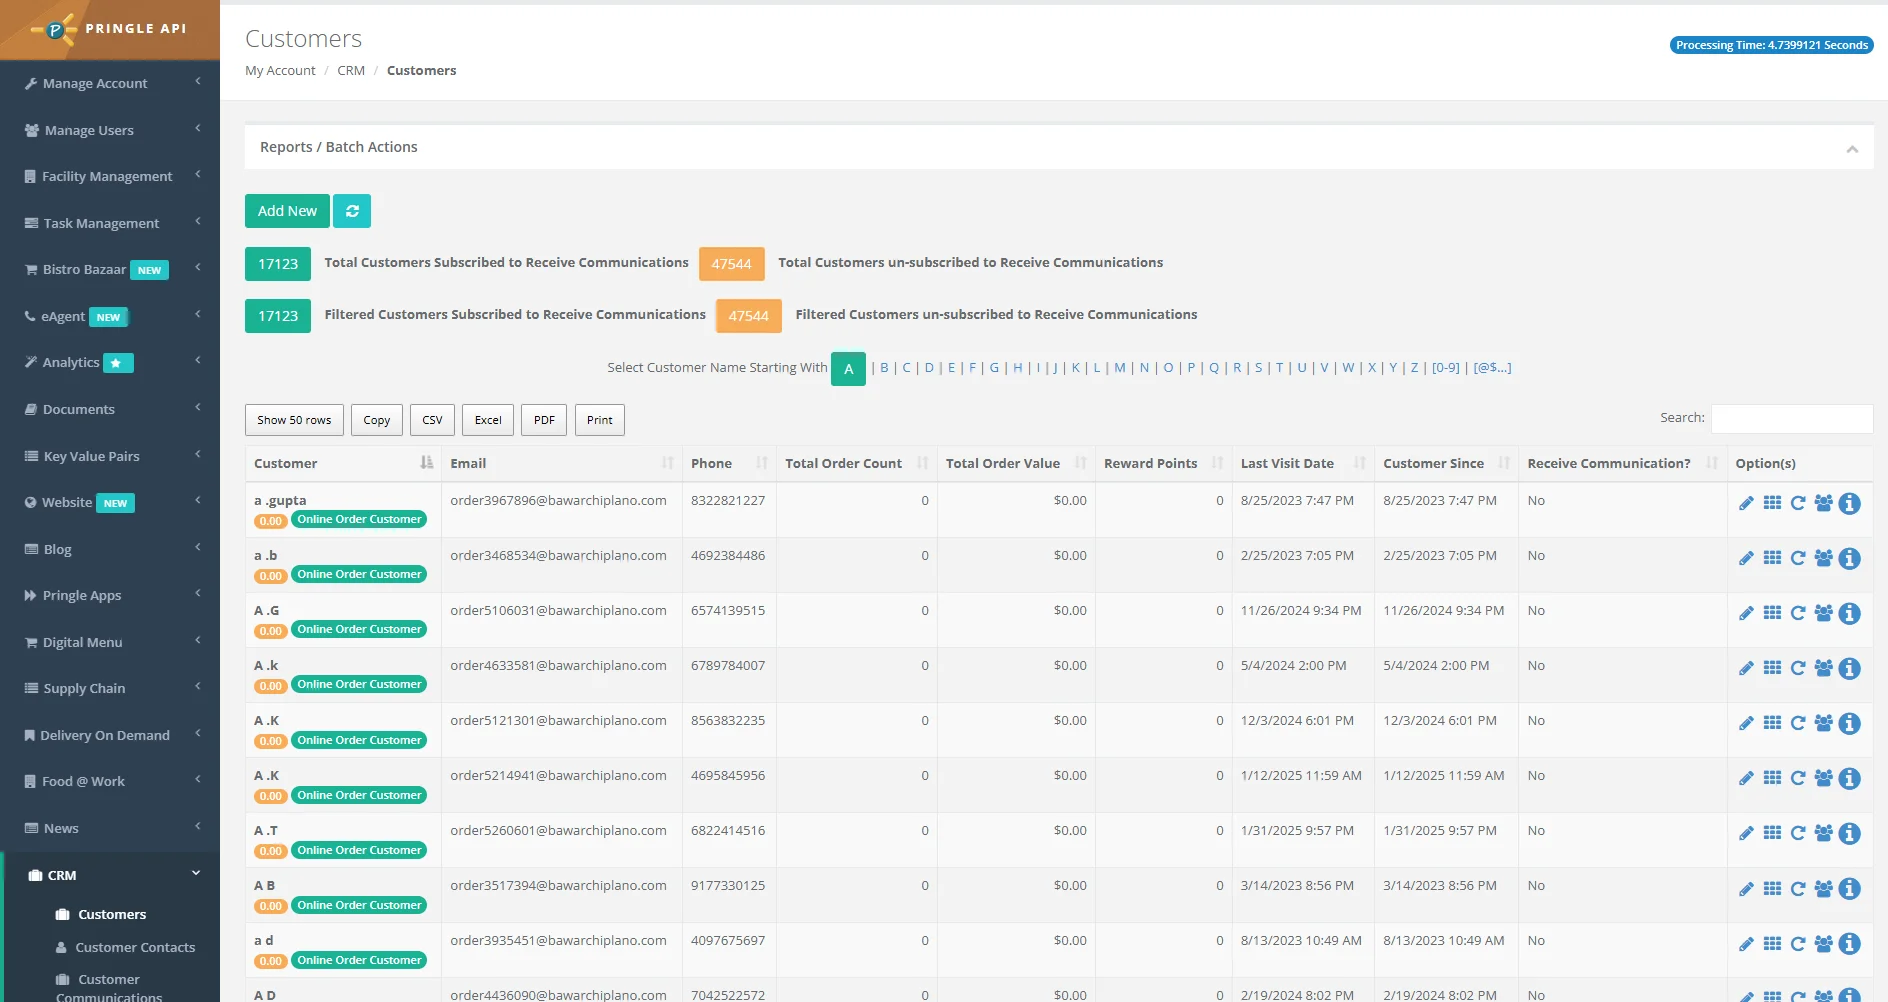This screenshot has height=1002, width=1888.
Task: Open info icon for A .T customer
Action: [x=1850, y=833]
